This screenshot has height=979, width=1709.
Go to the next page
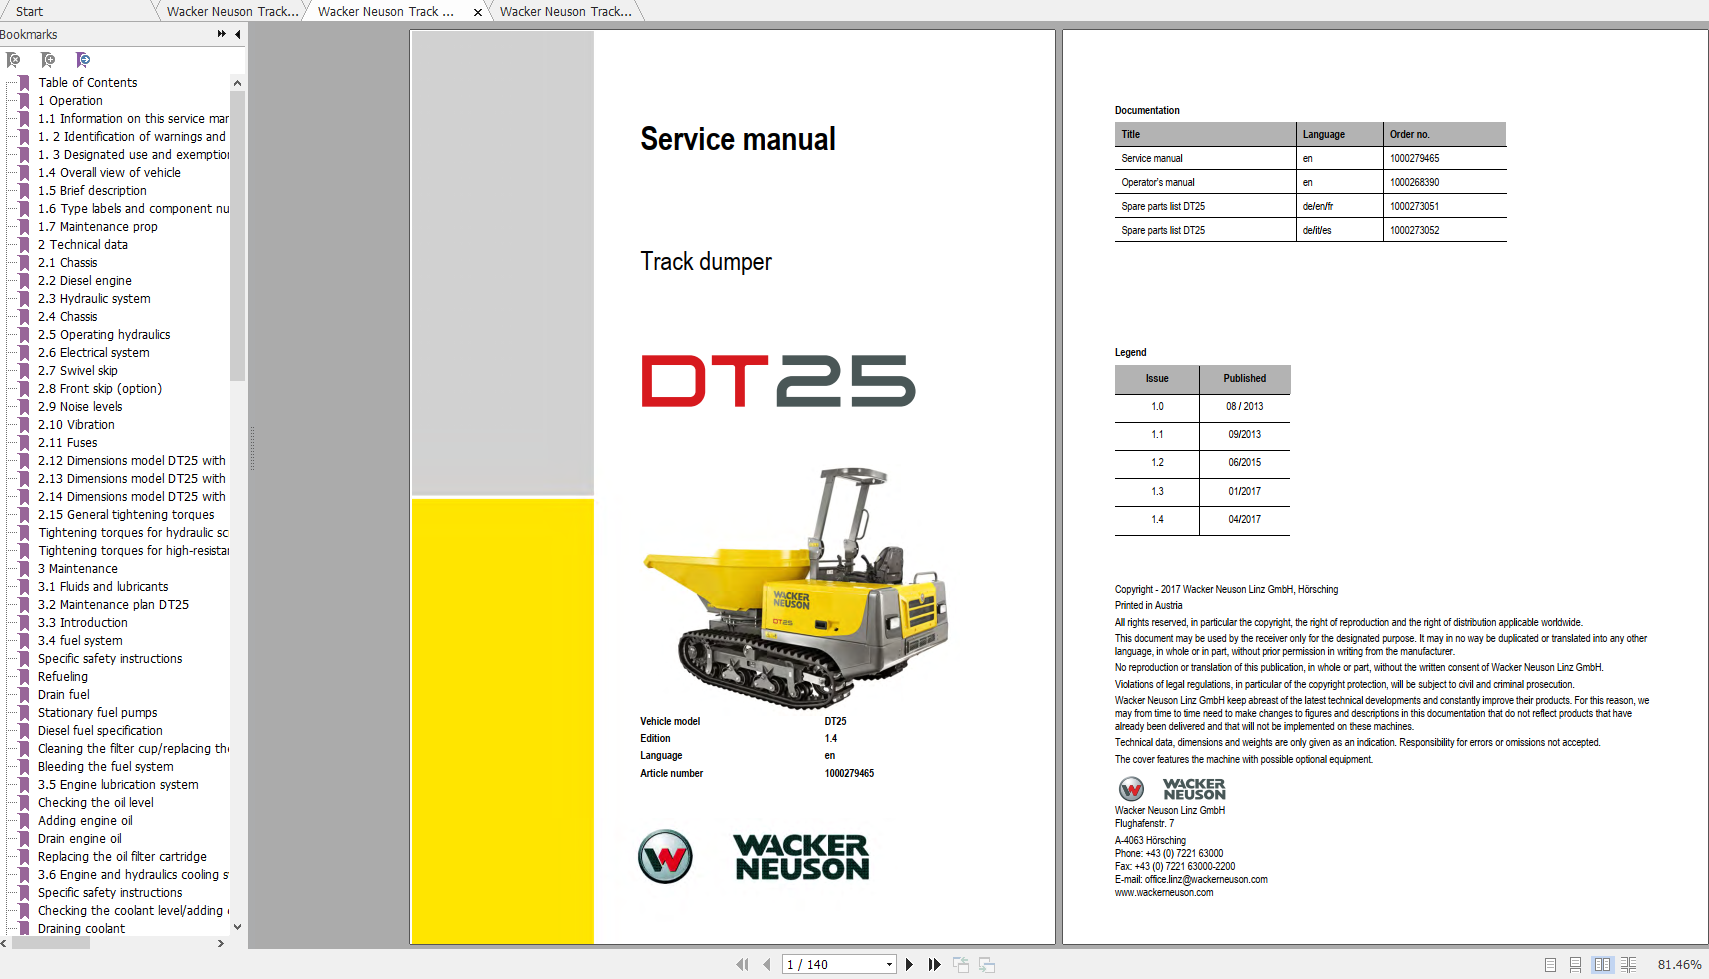click(909, 964)
